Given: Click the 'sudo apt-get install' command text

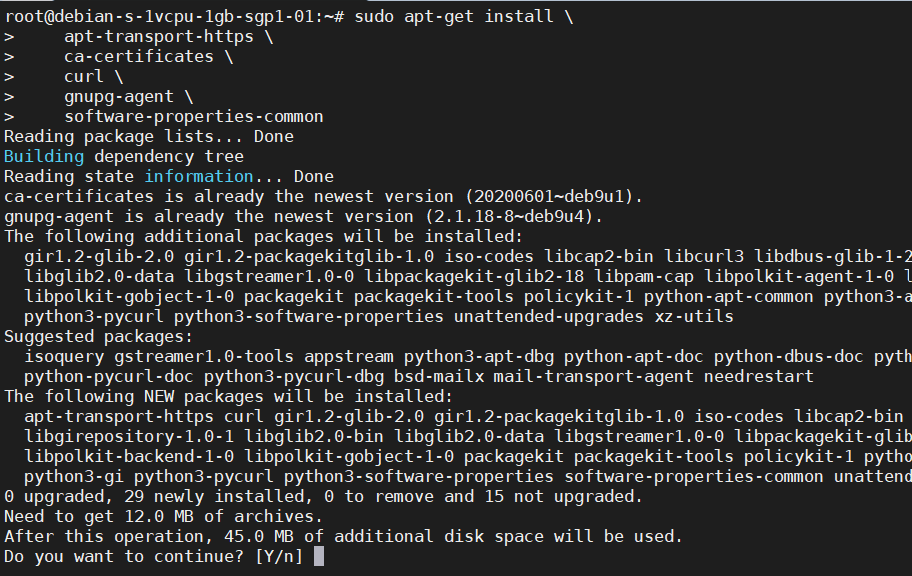Looking at the screenshot, I should point(466,16).
